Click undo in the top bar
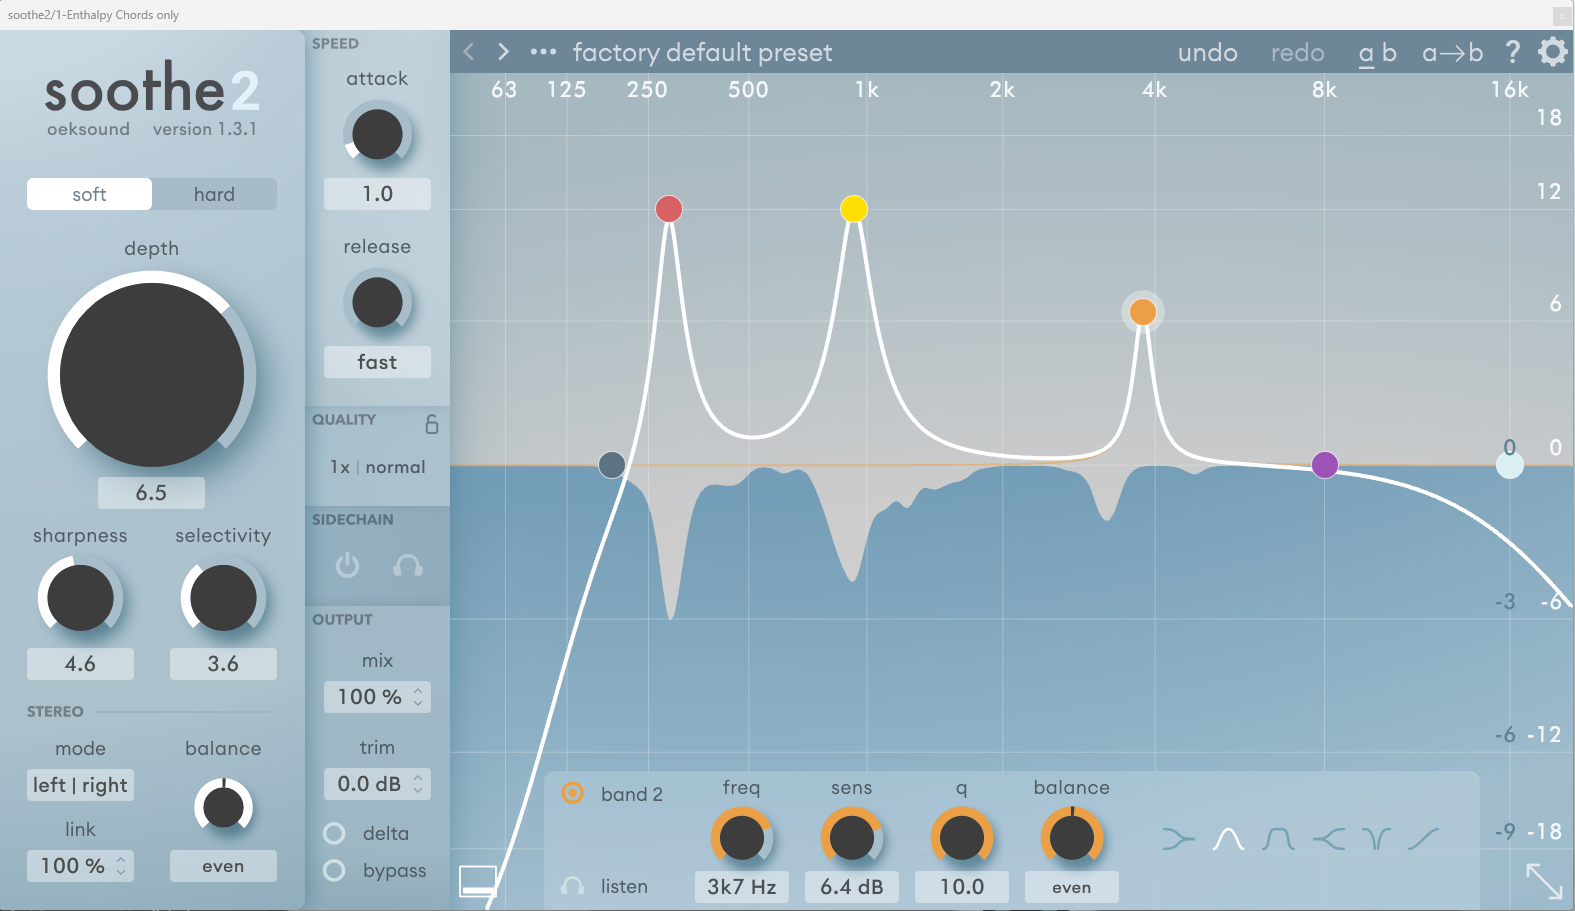 click(x=1207, y=52)
